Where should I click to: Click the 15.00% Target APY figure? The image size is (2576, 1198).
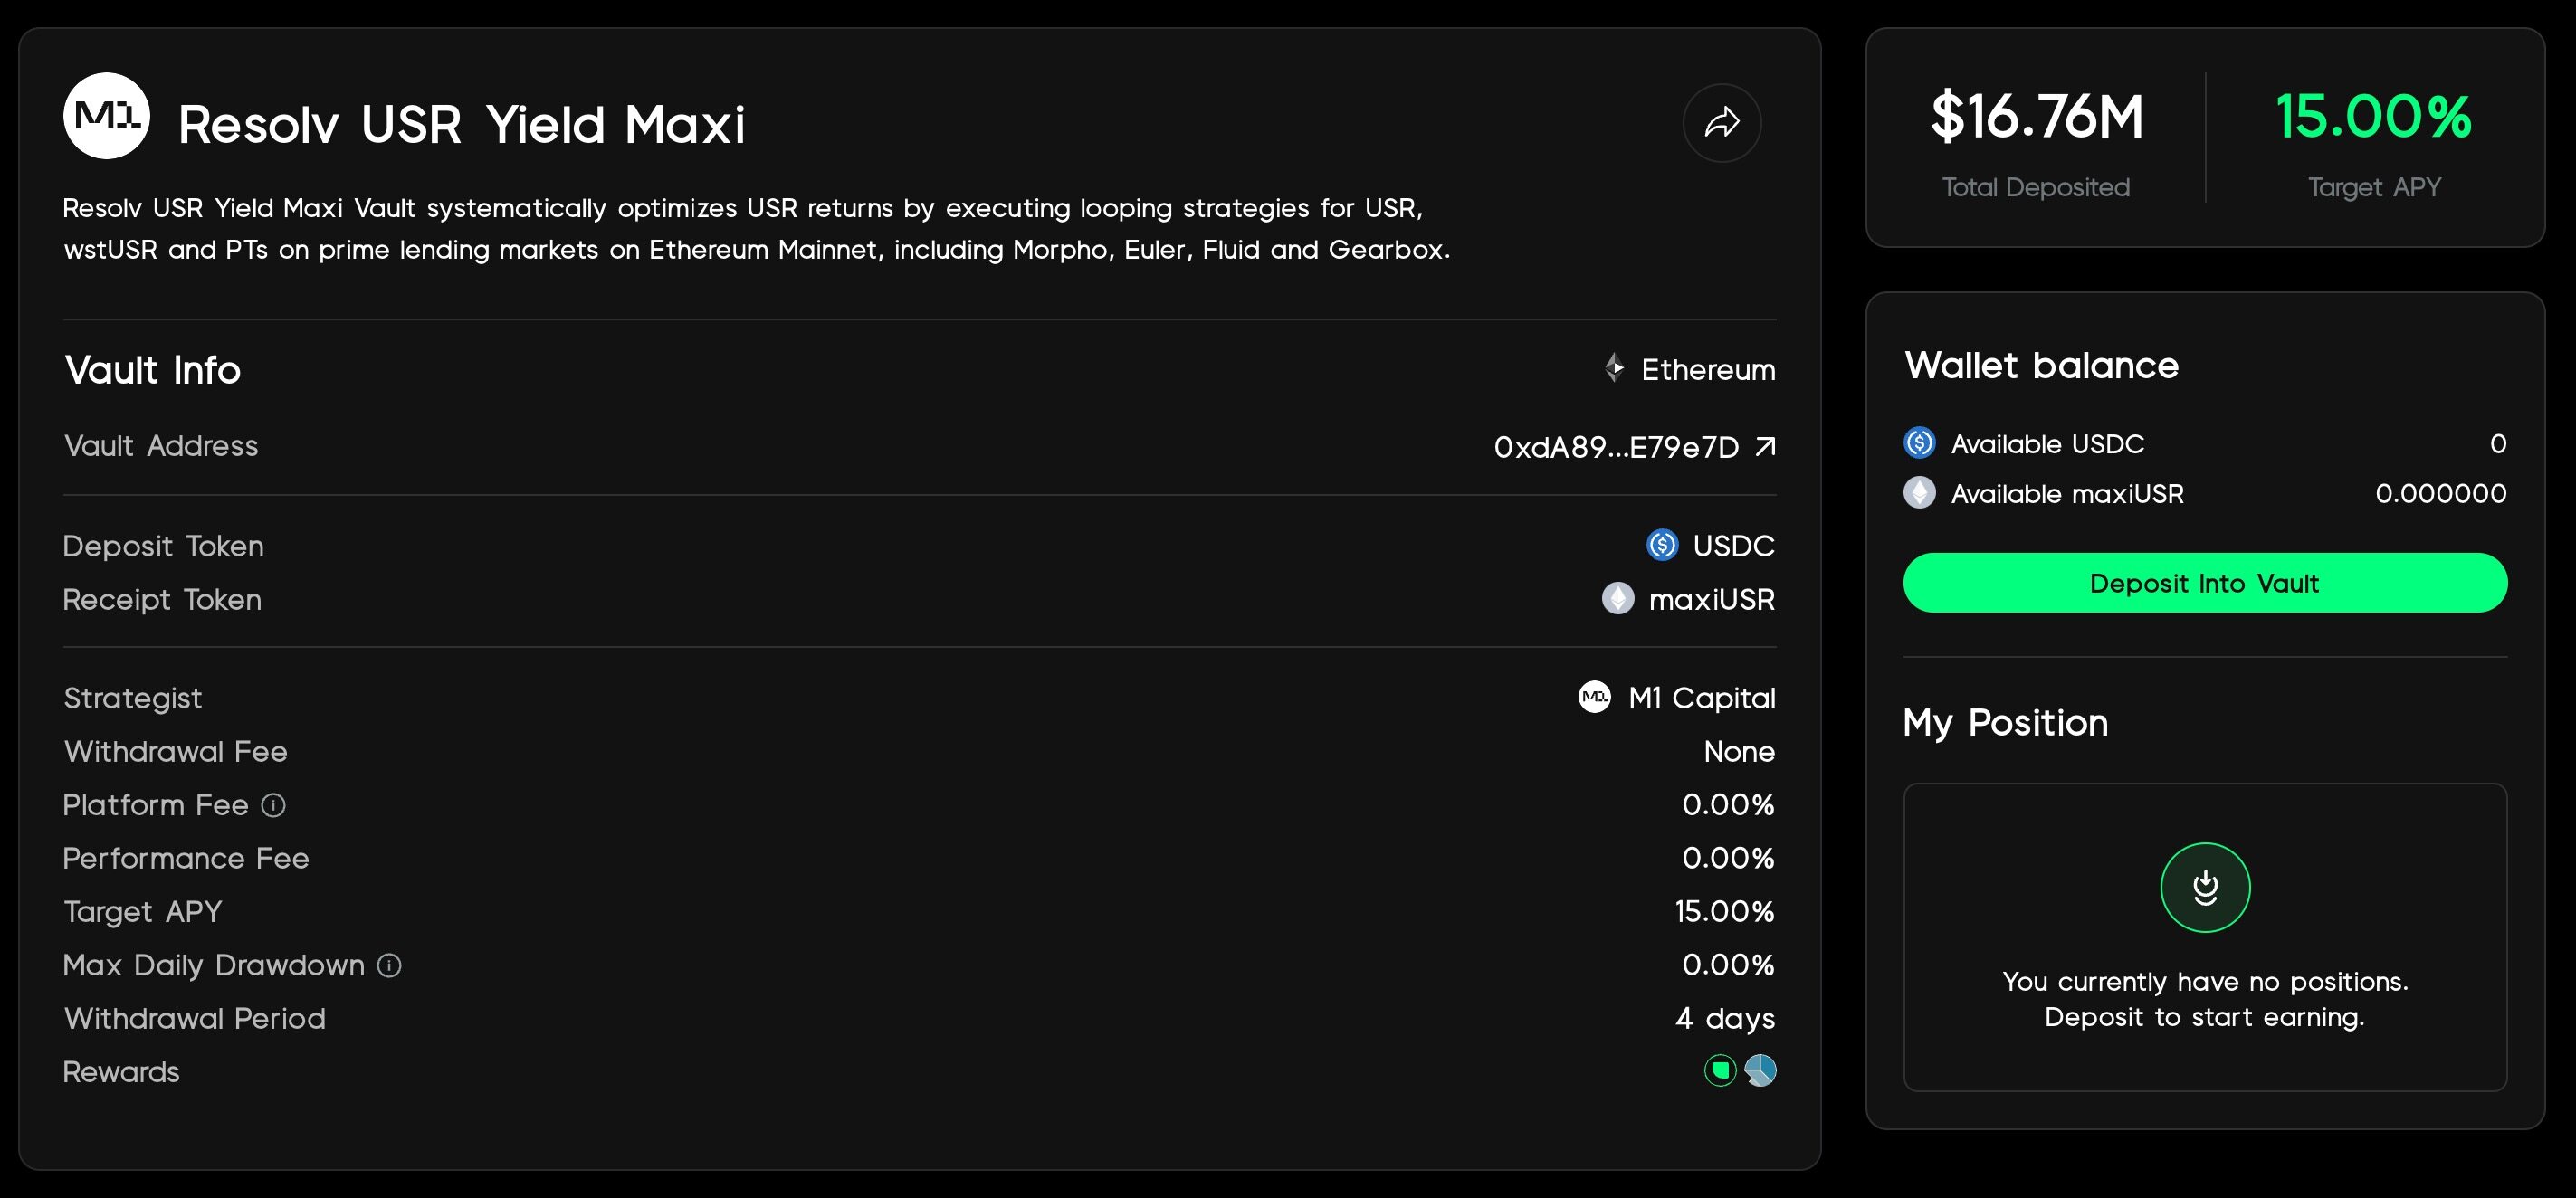tap(2374, 117)
